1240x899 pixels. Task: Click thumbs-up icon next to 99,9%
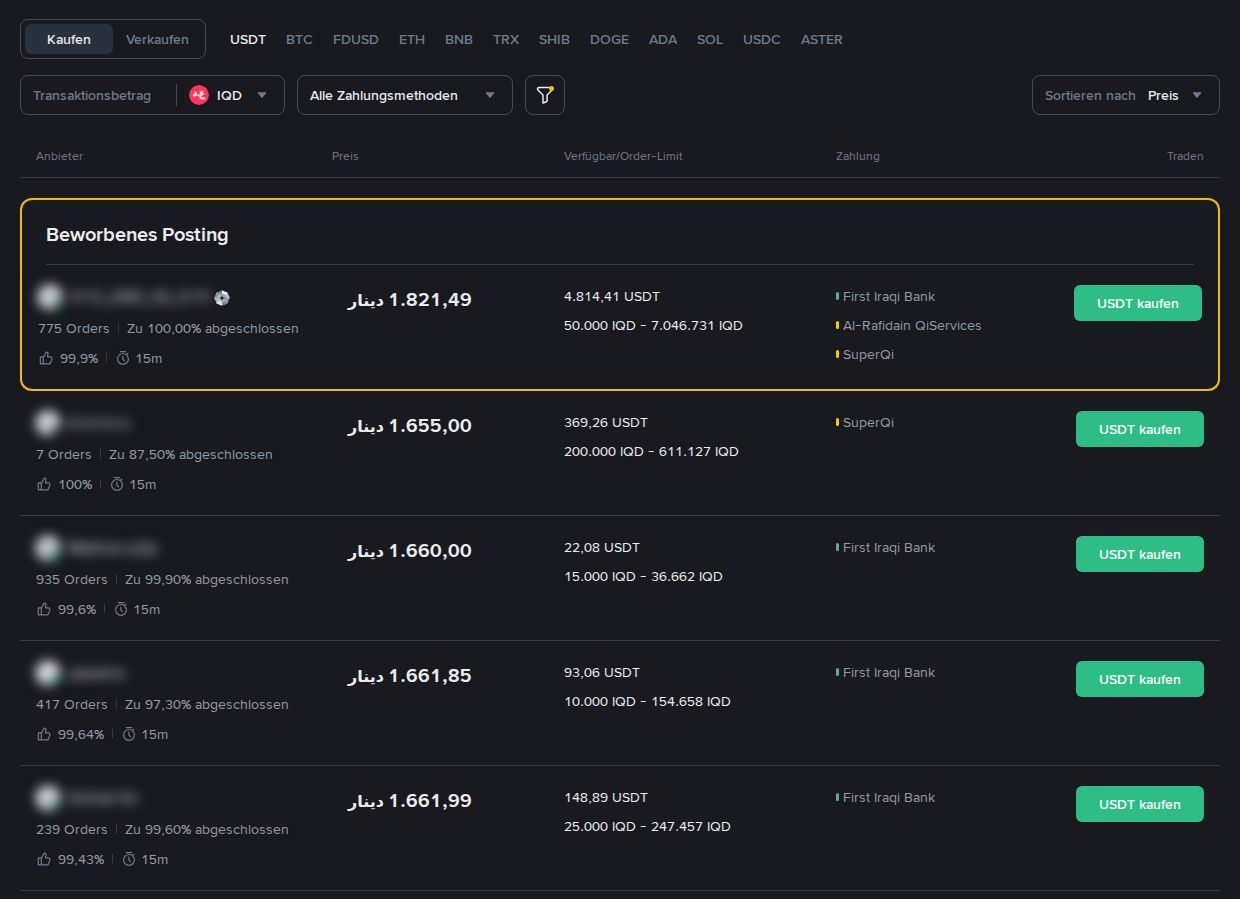point(45,358)
